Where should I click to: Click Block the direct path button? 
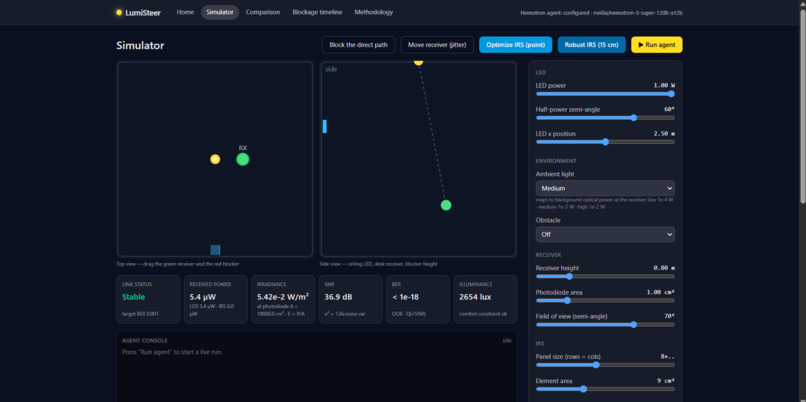[x=358, y=45]
